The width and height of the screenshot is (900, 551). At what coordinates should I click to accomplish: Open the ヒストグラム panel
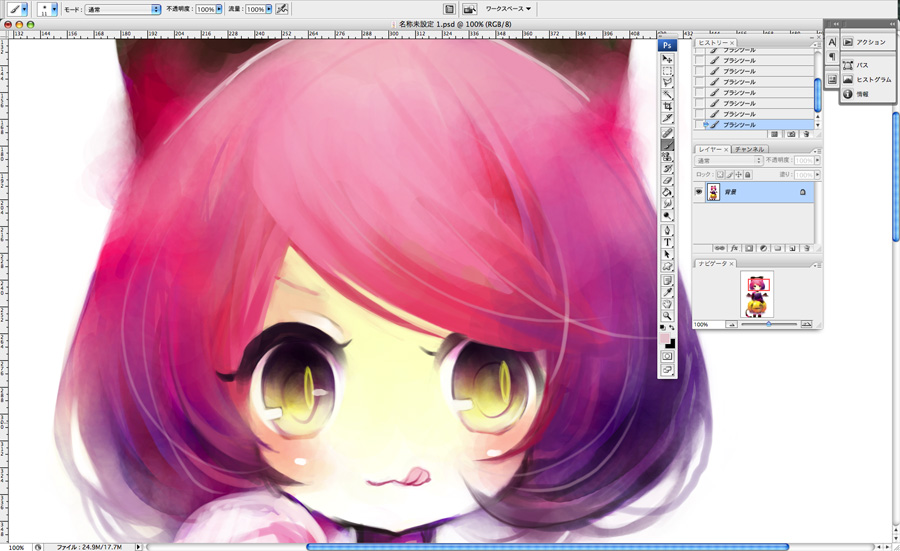point(867,79)
